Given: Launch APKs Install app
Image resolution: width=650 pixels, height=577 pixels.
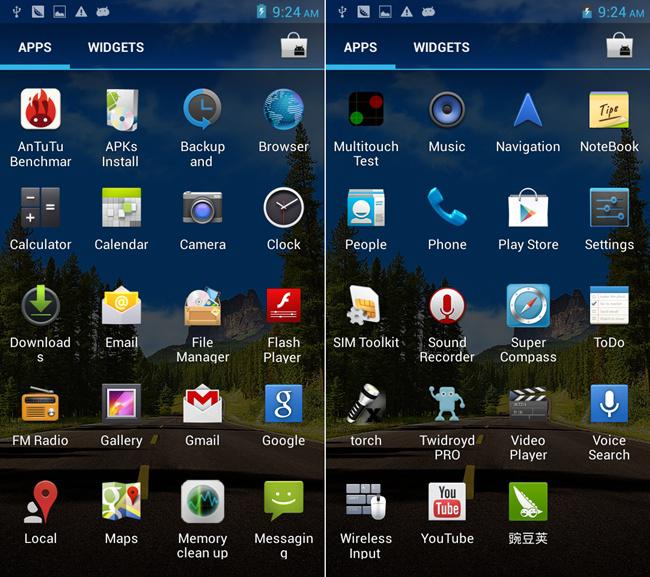Looking at the screenshot, I should 121,109.
